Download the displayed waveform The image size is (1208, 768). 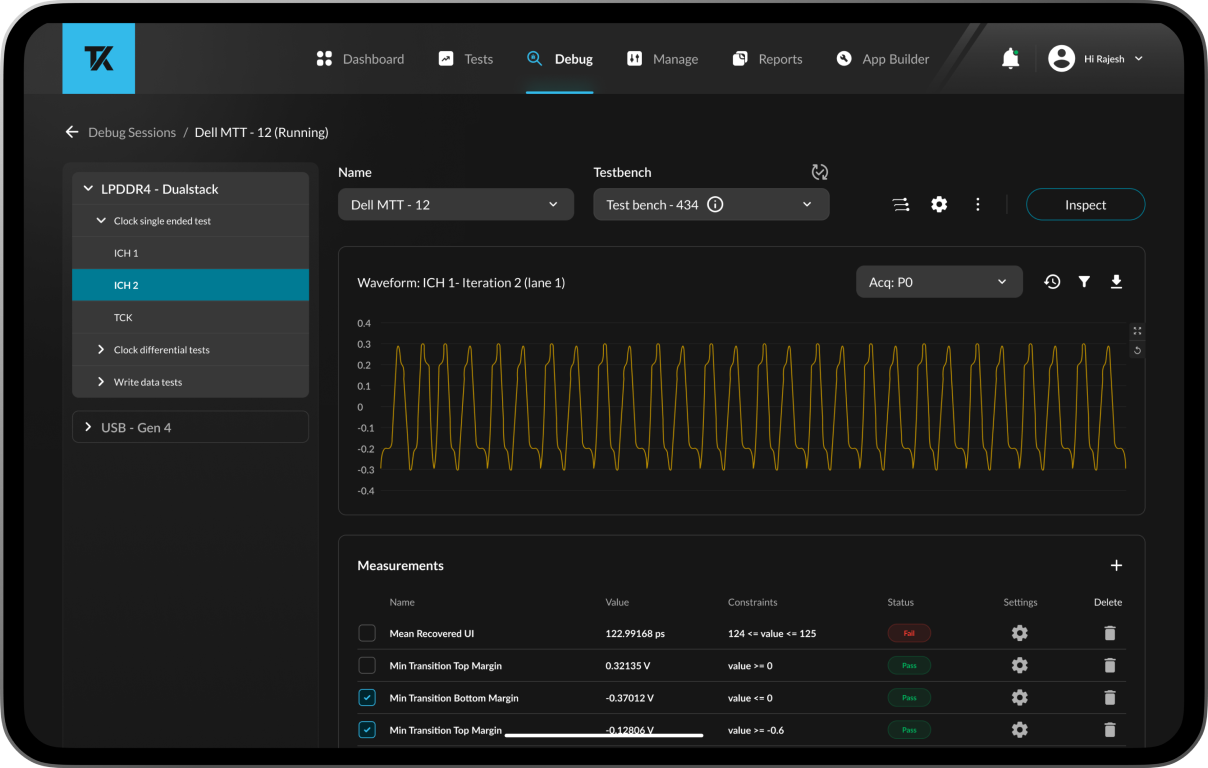[x=1116, y=281]
